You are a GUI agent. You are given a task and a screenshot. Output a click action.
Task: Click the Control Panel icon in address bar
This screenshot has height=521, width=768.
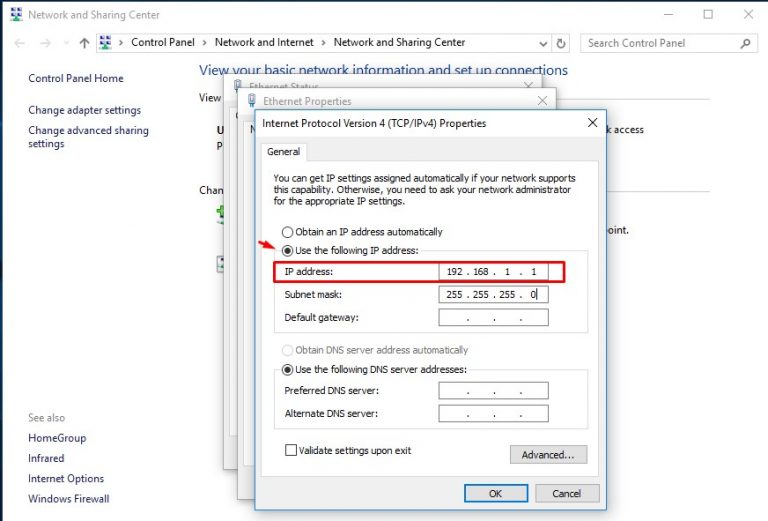[105, 43]
